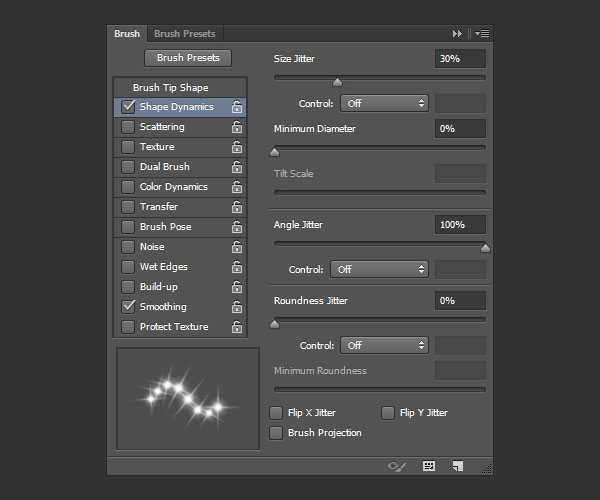Toggle the lock icon for Brush Pose
The image size is (600, 500).
(237, 227)
